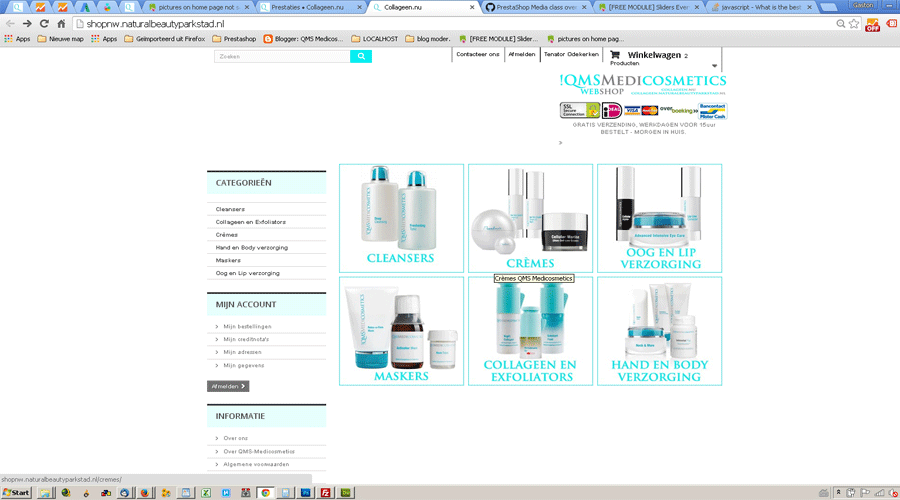Click the cyan search magnifier button
The image size is (900, 500).
(x=360, y=56)
